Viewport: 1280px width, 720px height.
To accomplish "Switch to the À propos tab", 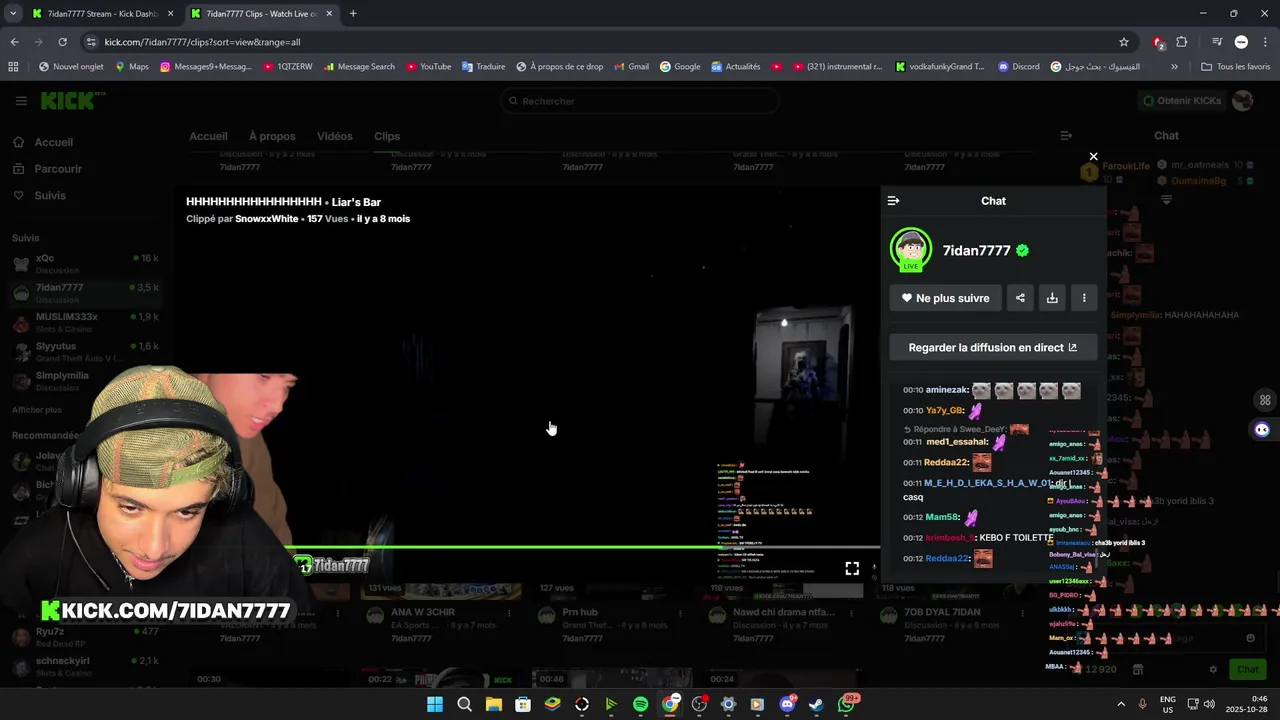I will [x=272, y=136].
